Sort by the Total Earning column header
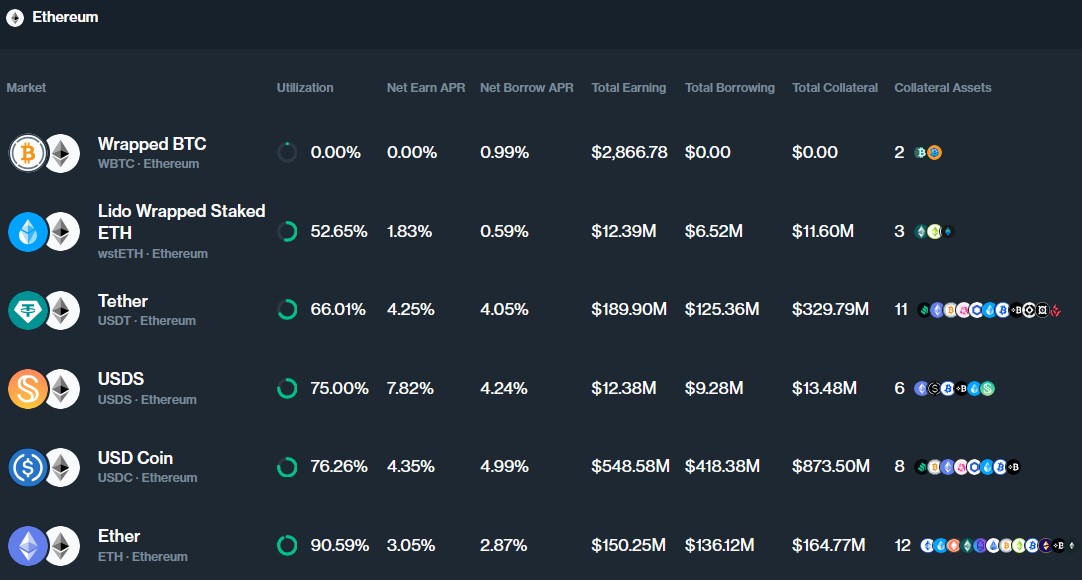This screenshot has height=580, width=1082. [x=629, y=88]
